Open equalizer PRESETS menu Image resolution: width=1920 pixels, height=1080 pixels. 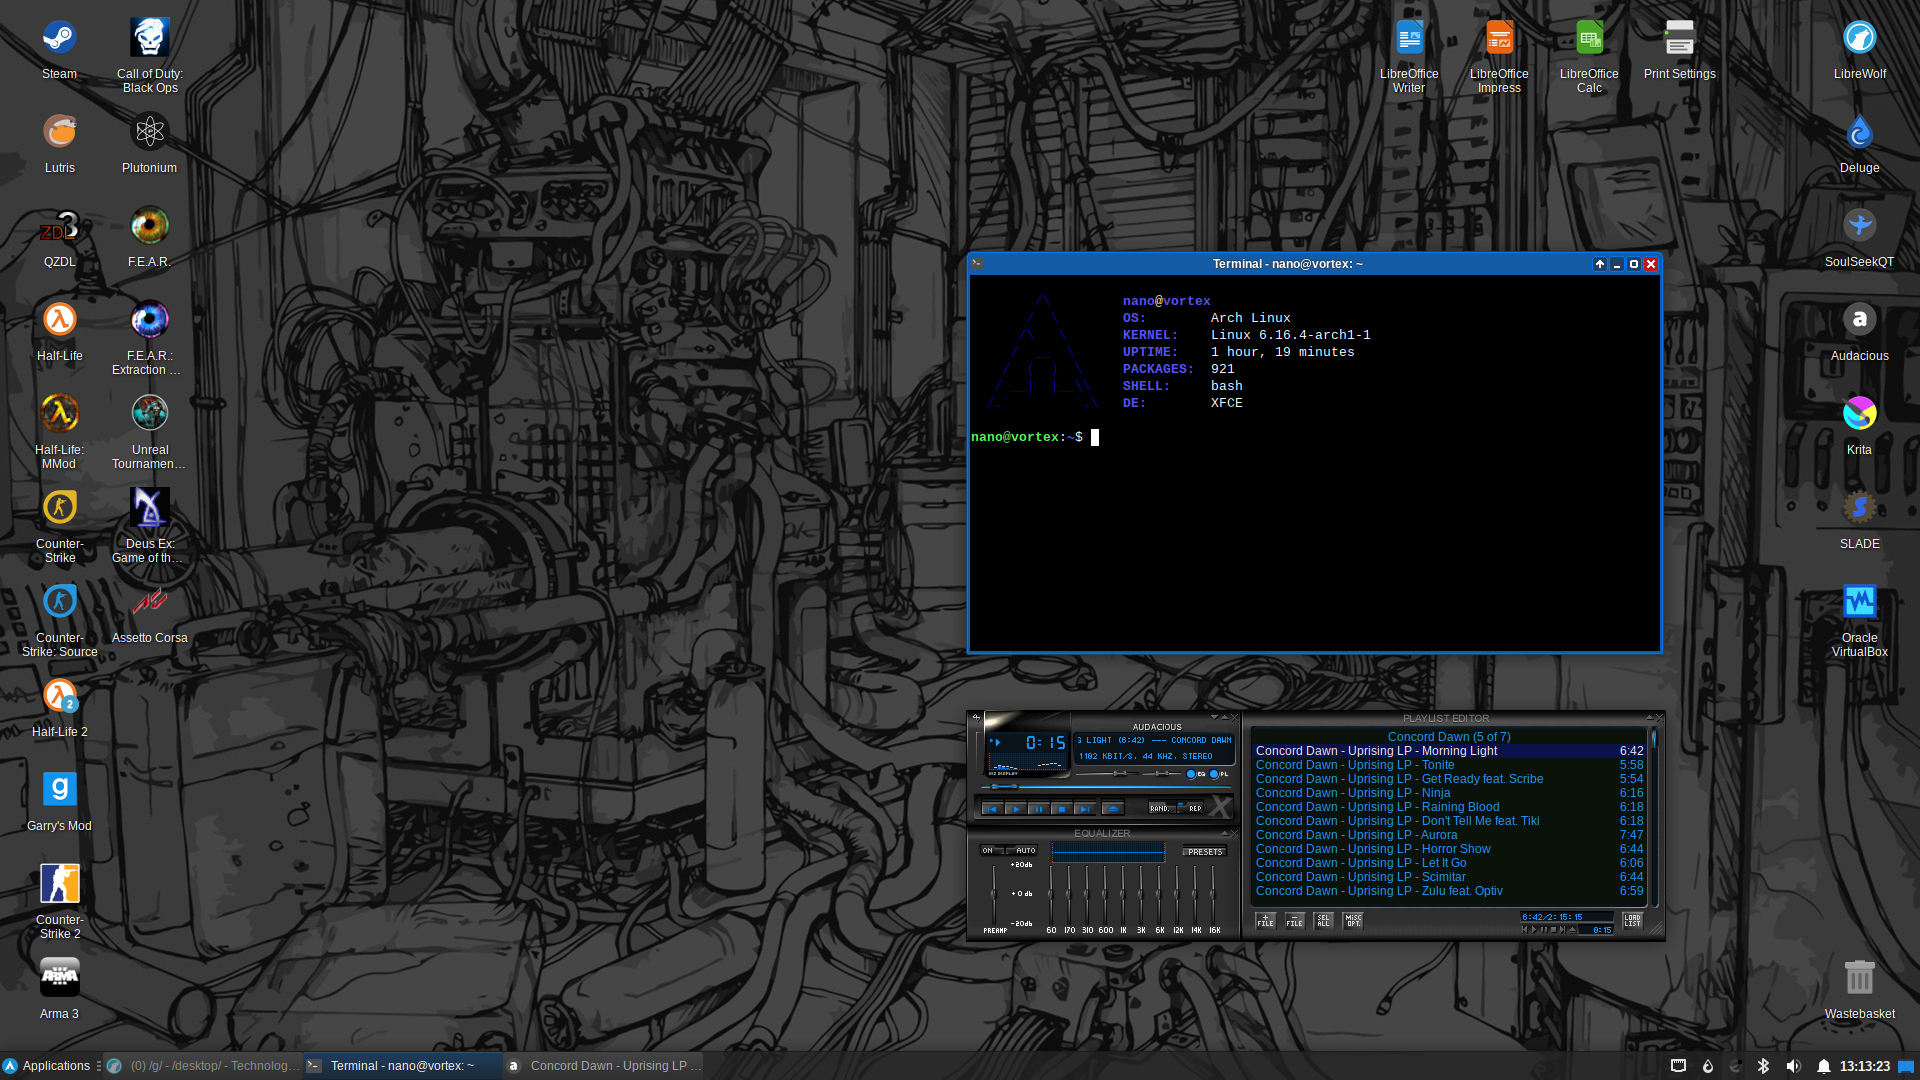tap(1204, 852)
